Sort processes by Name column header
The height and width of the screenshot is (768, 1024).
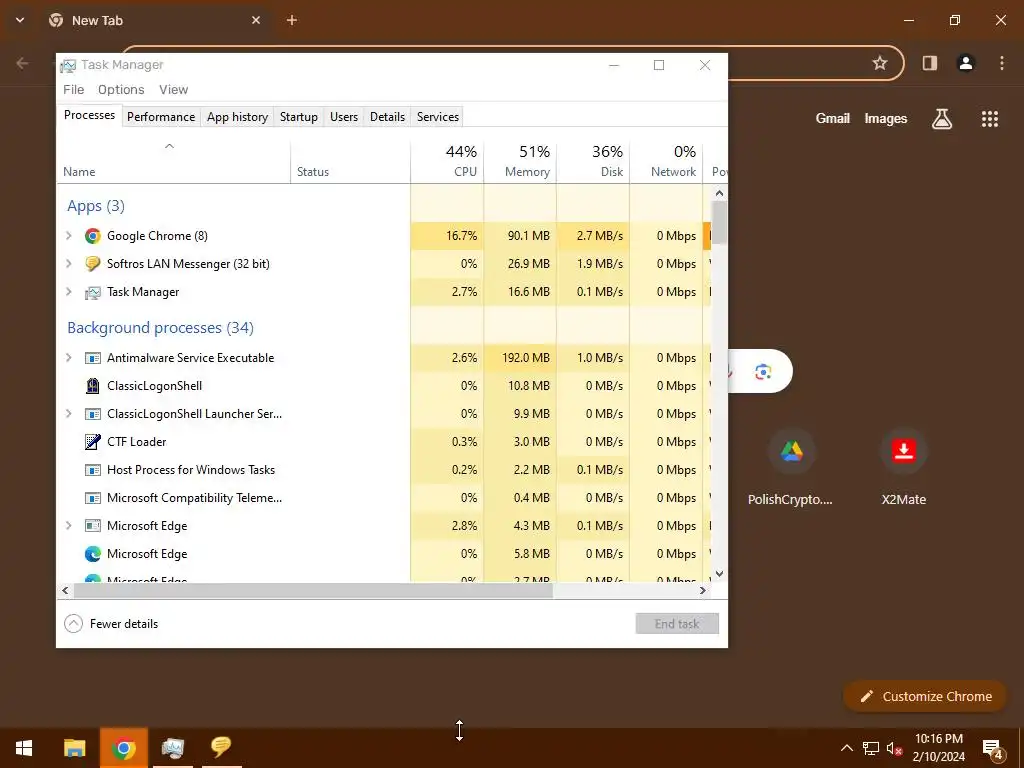pos(174,161)
